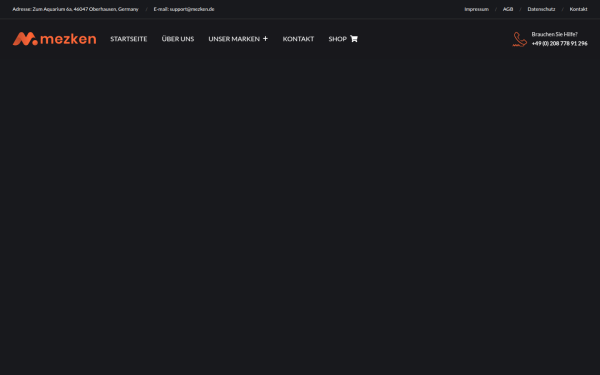
Task: Click the orange phone handset icon
Action: pos(520,39)
